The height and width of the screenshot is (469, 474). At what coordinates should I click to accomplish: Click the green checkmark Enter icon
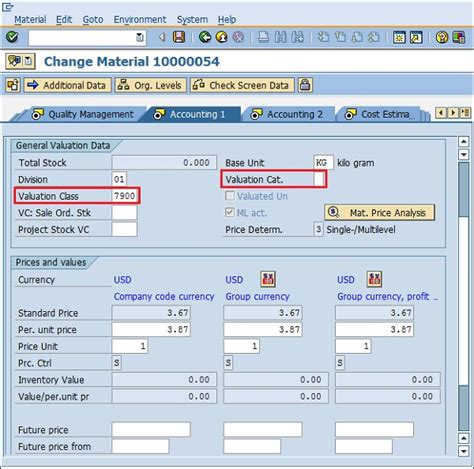pos(12,37)
